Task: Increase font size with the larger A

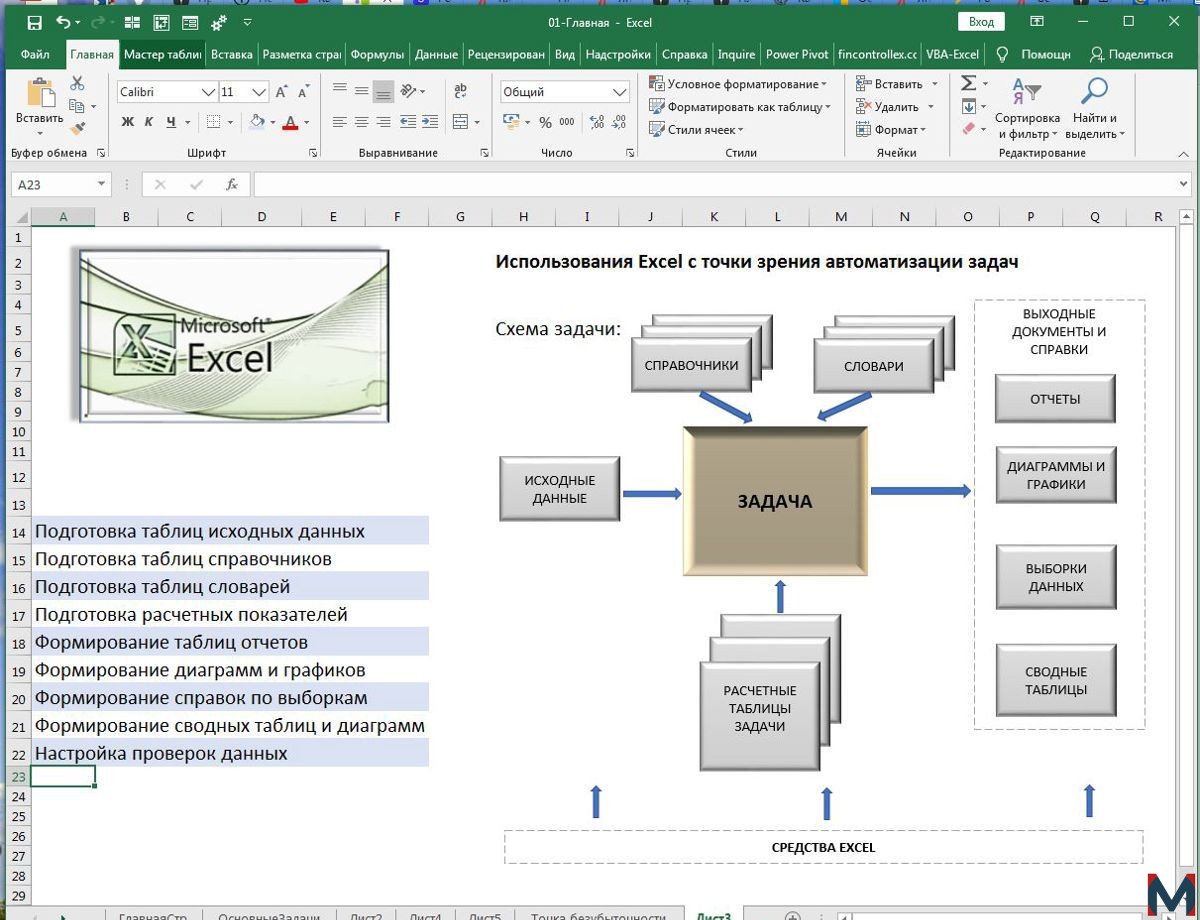Action: coord(281,92)
